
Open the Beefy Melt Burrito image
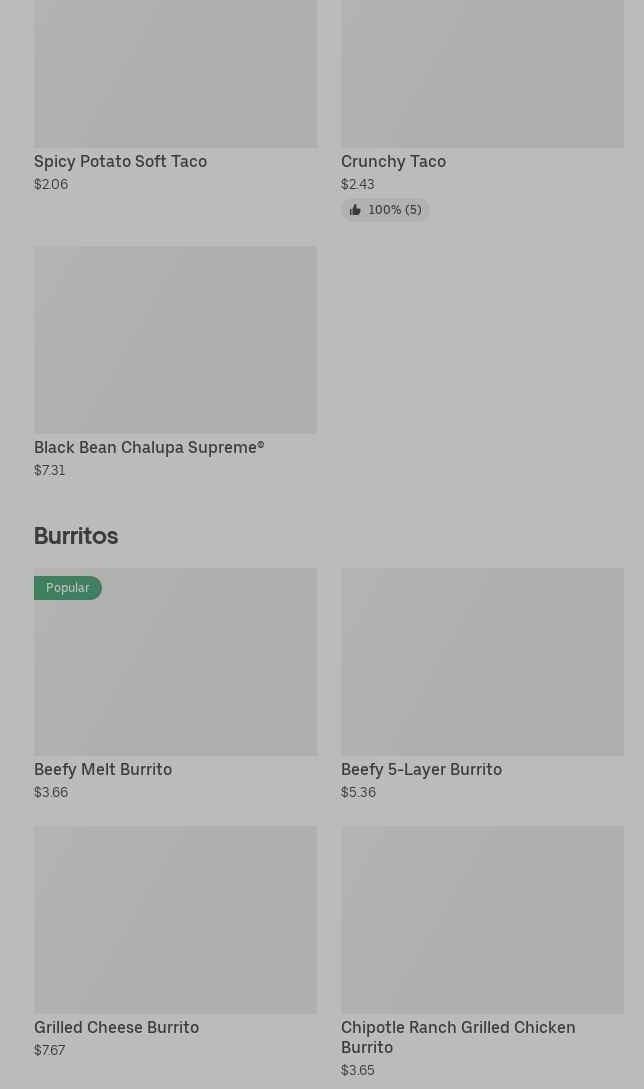tap(175, 670)
